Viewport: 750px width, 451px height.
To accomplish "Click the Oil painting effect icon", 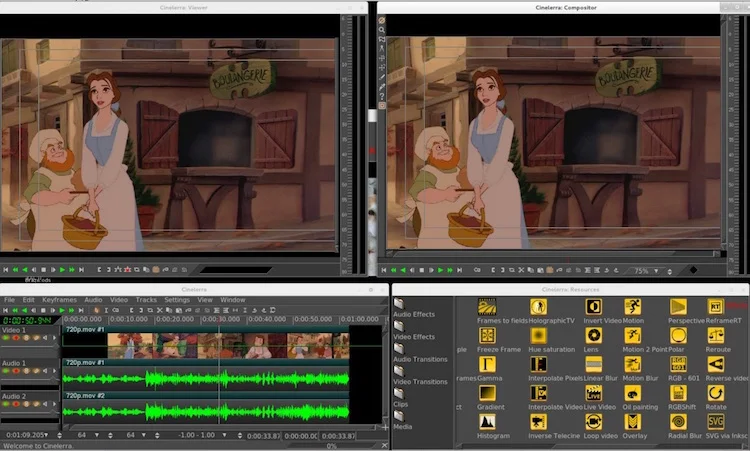I will click(632, 393).
